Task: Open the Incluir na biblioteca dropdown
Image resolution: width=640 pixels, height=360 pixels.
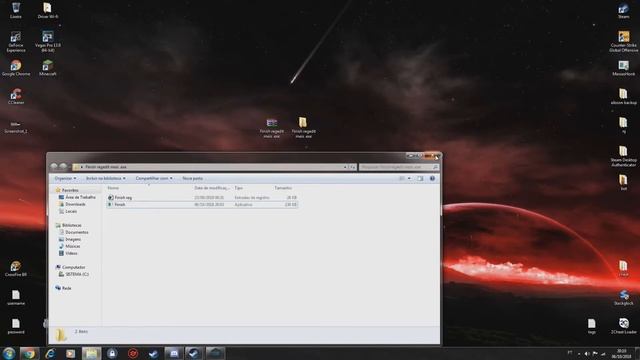Action: 106,178
